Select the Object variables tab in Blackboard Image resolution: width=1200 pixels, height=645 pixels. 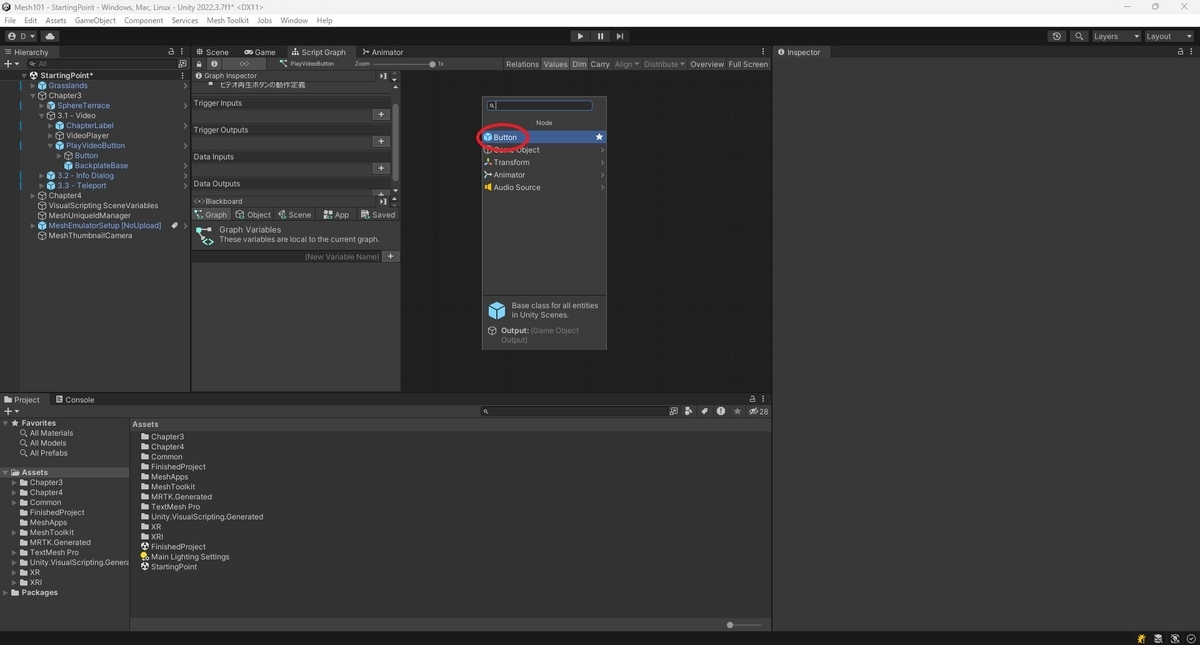coord(253,215)
